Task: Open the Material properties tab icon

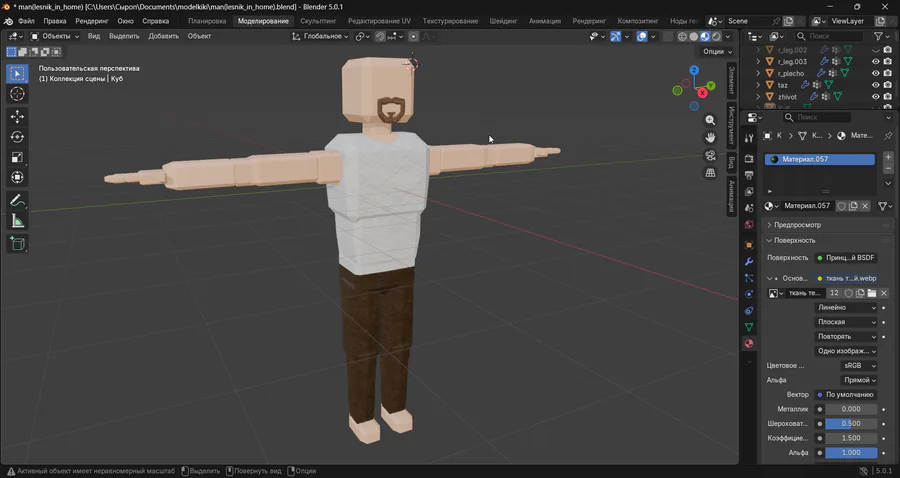Action: click(x=749, y=344)
